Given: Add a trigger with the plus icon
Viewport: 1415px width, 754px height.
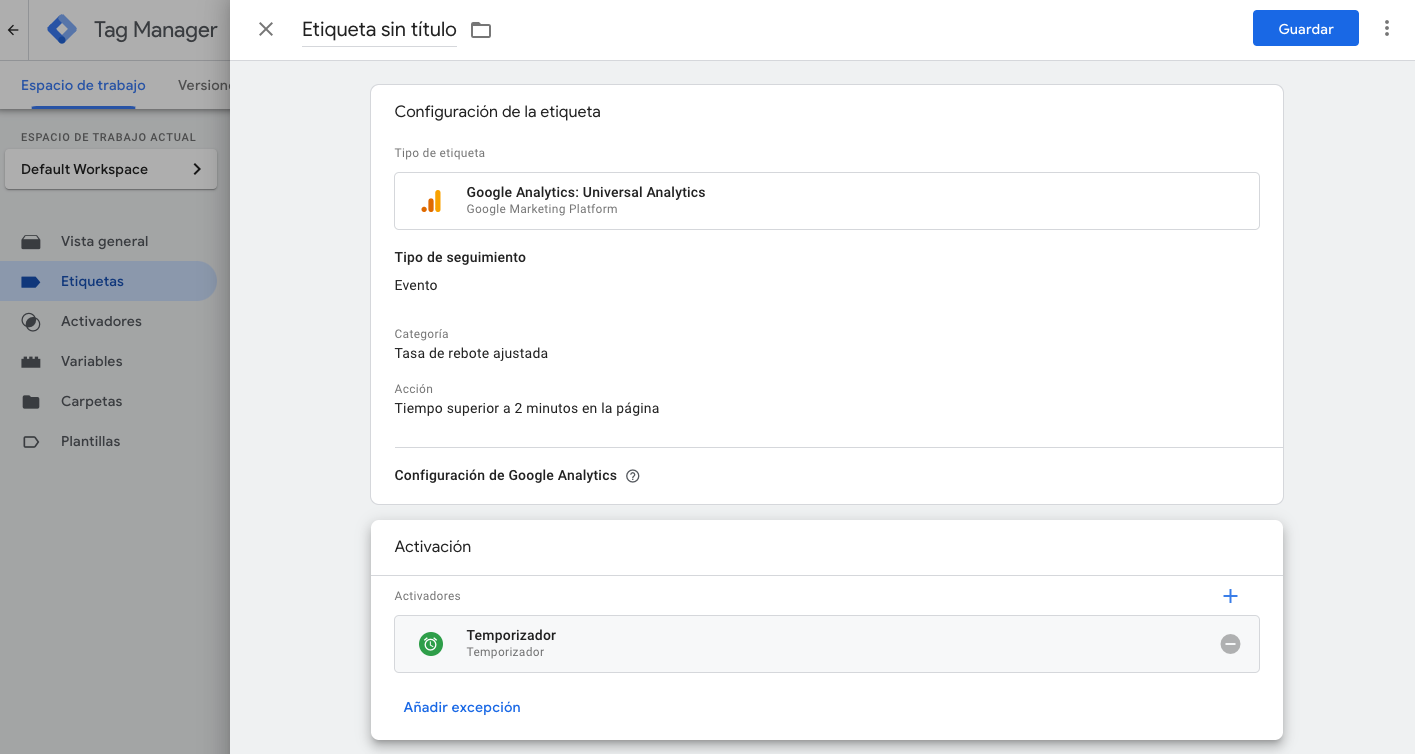Looking at the screenshot, I should [1230, 596].
